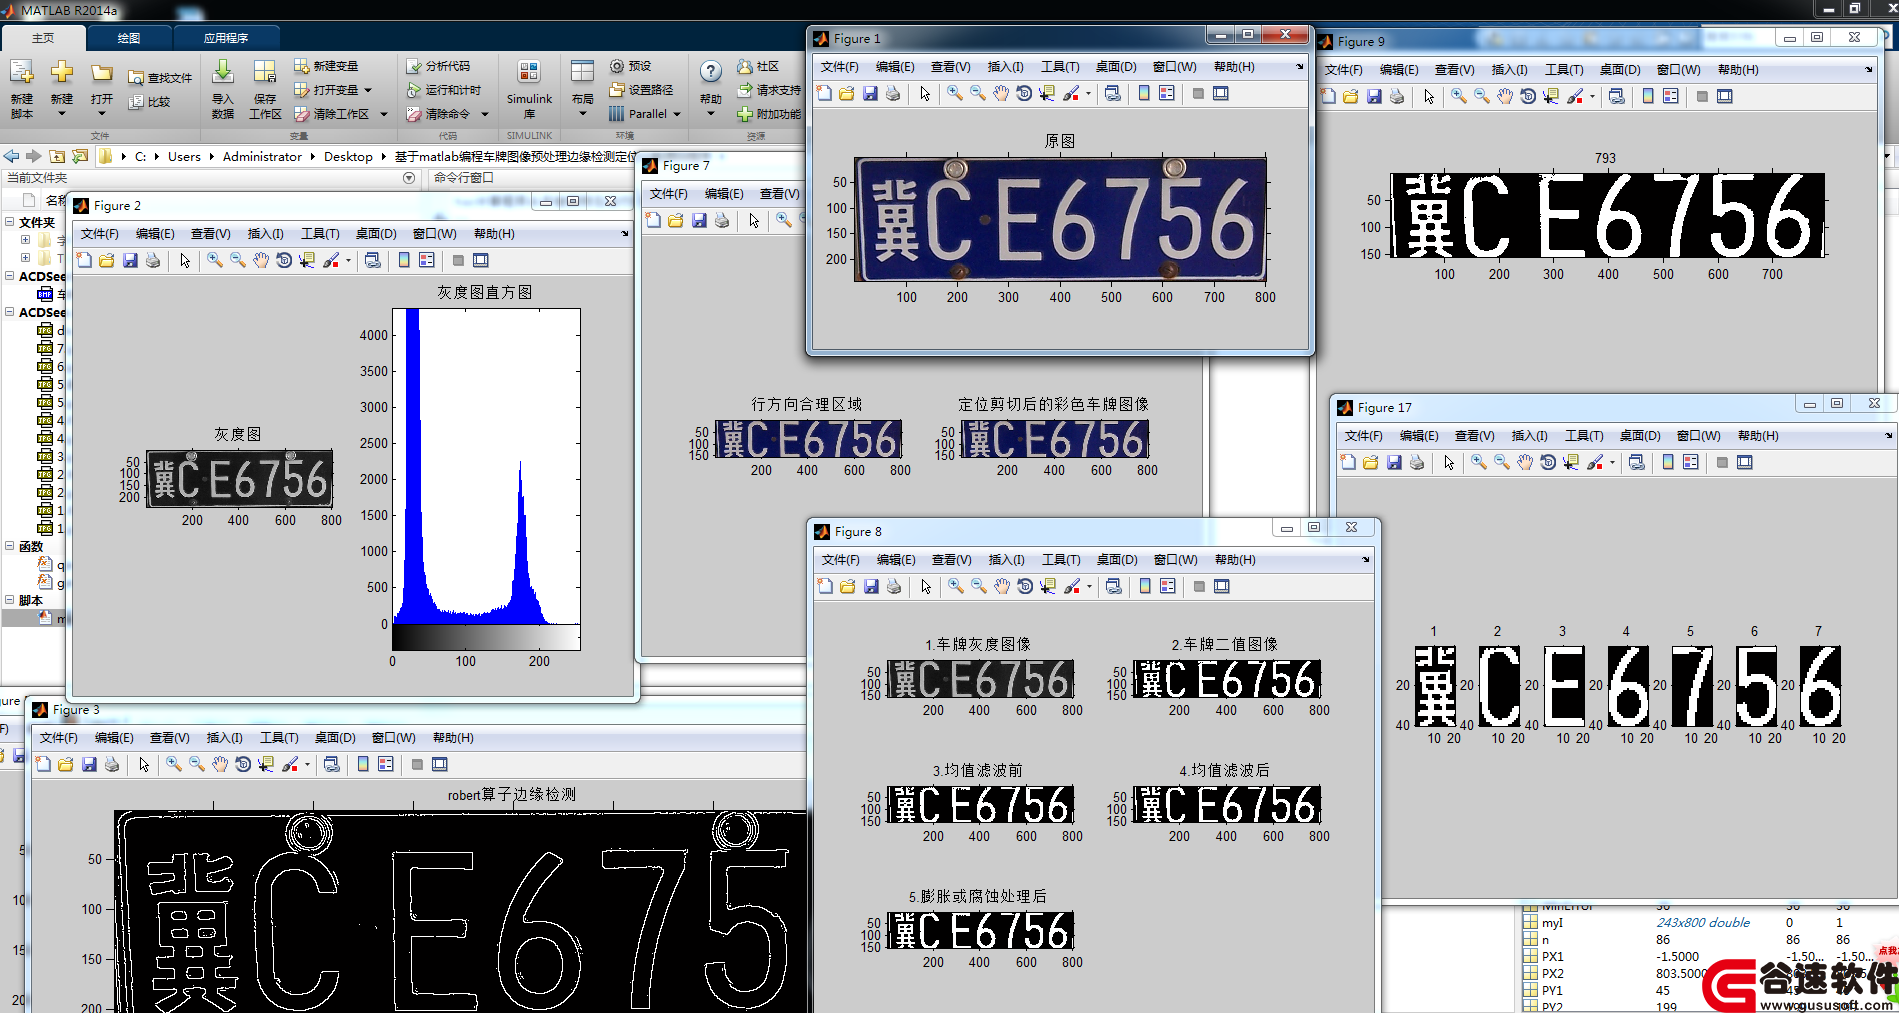
Task: Toggle Insert Colorbar in Figure 2
Action: (404, 260)
